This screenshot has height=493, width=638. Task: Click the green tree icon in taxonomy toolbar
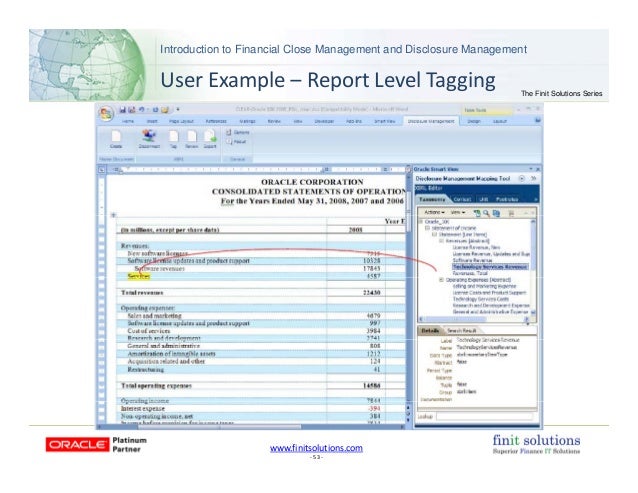477,213
